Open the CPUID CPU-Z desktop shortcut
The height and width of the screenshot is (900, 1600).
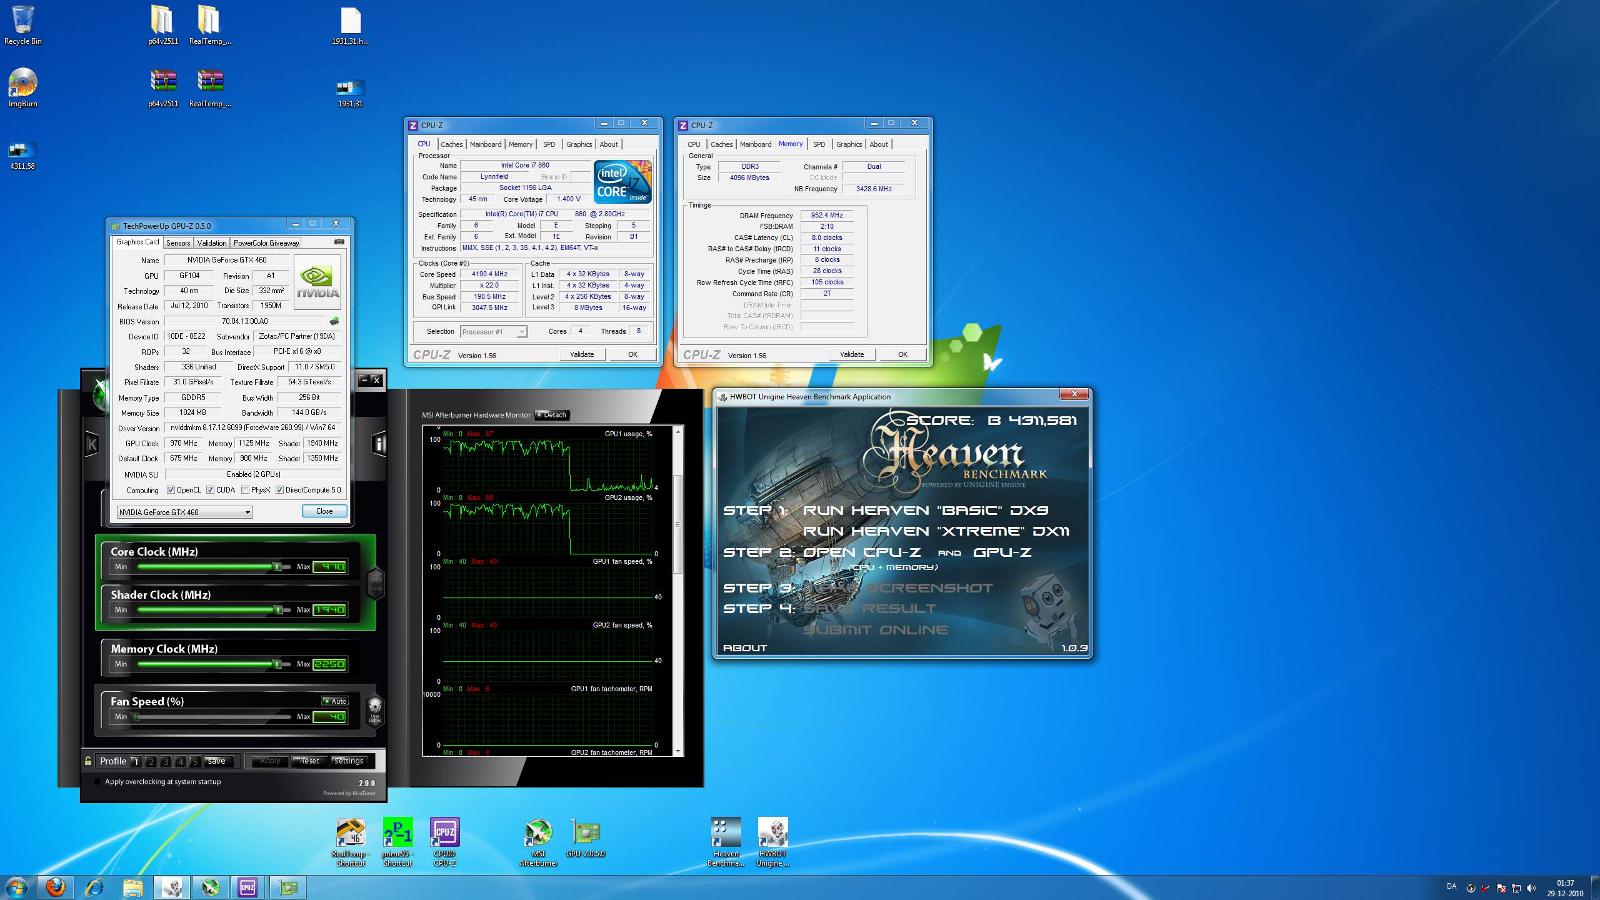point(444,841)
